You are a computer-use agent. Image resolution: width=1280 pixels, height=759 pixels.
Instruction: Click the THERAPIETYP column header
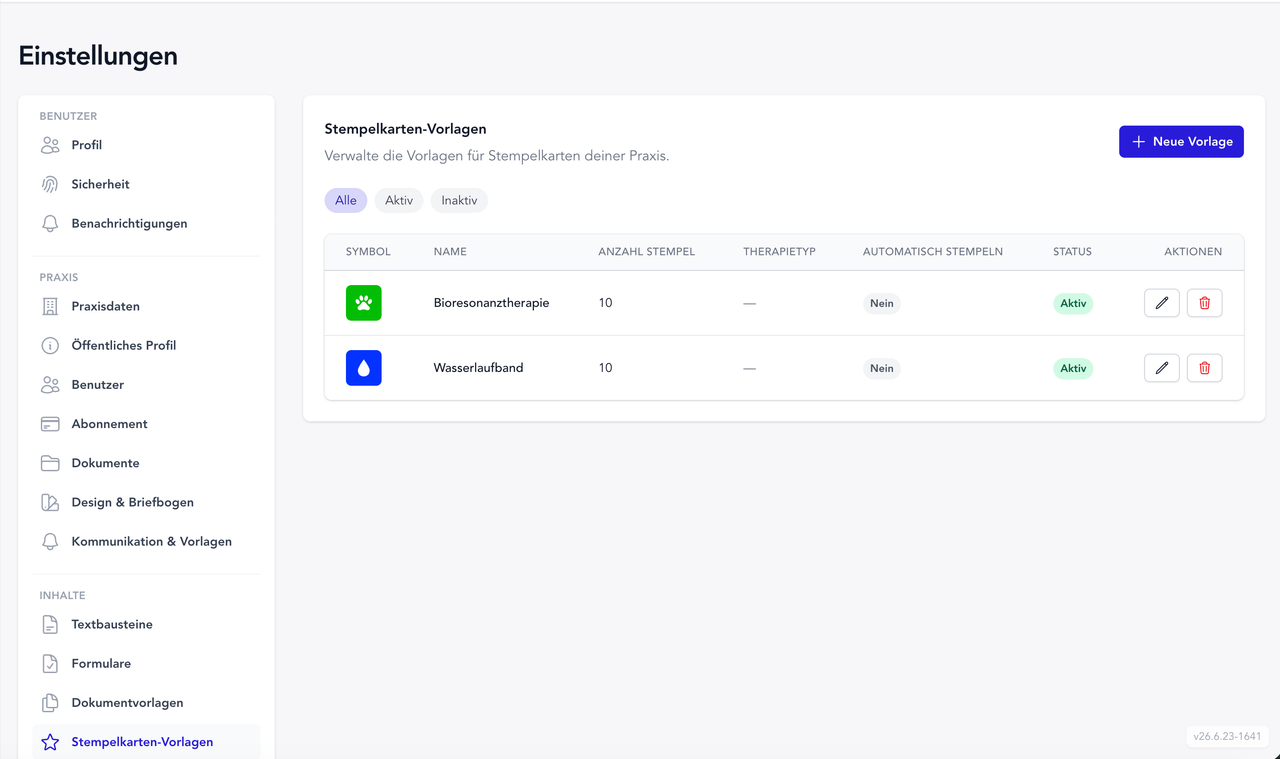[x=779, y=252]
